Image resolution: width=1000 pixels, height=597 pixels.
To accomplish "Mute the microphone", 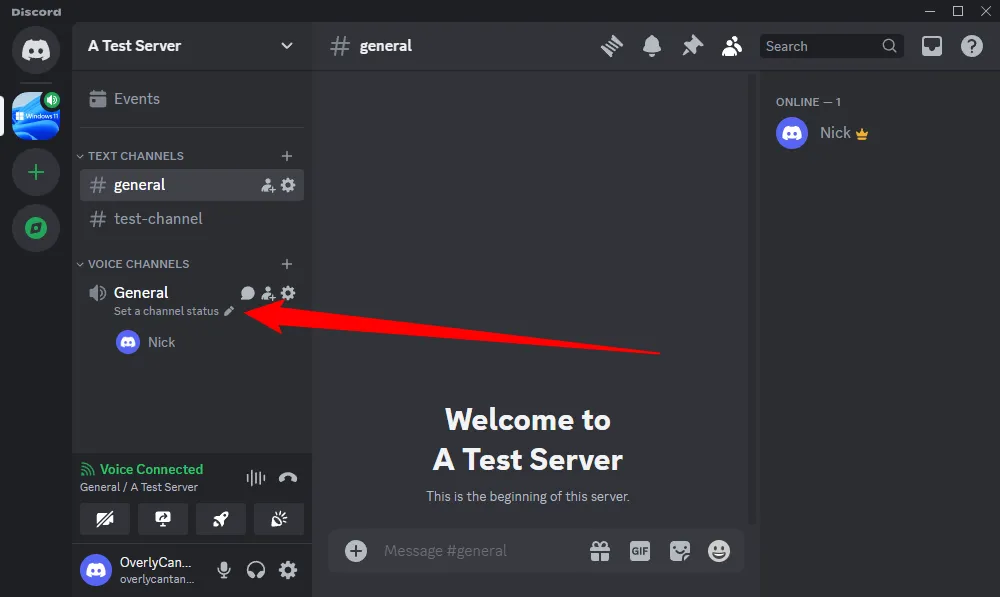I will [224, 570].
